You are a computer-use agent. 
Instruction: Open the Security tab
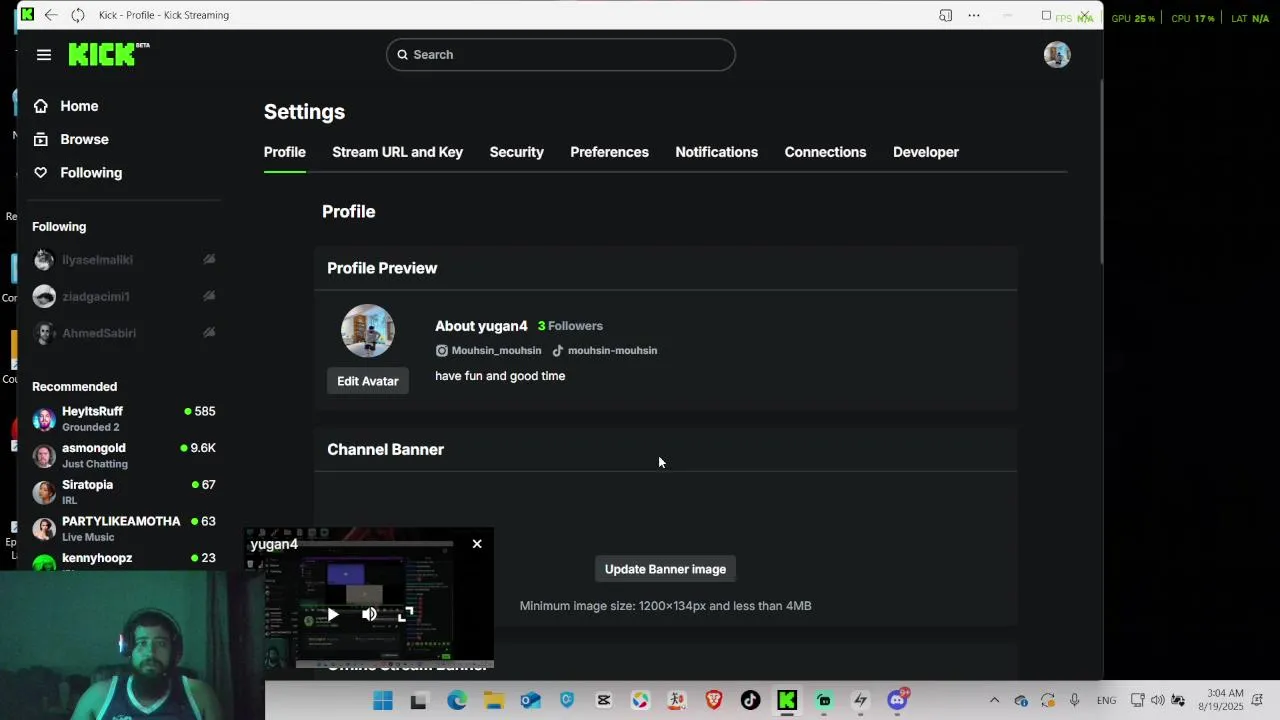[x=517, y=152]
